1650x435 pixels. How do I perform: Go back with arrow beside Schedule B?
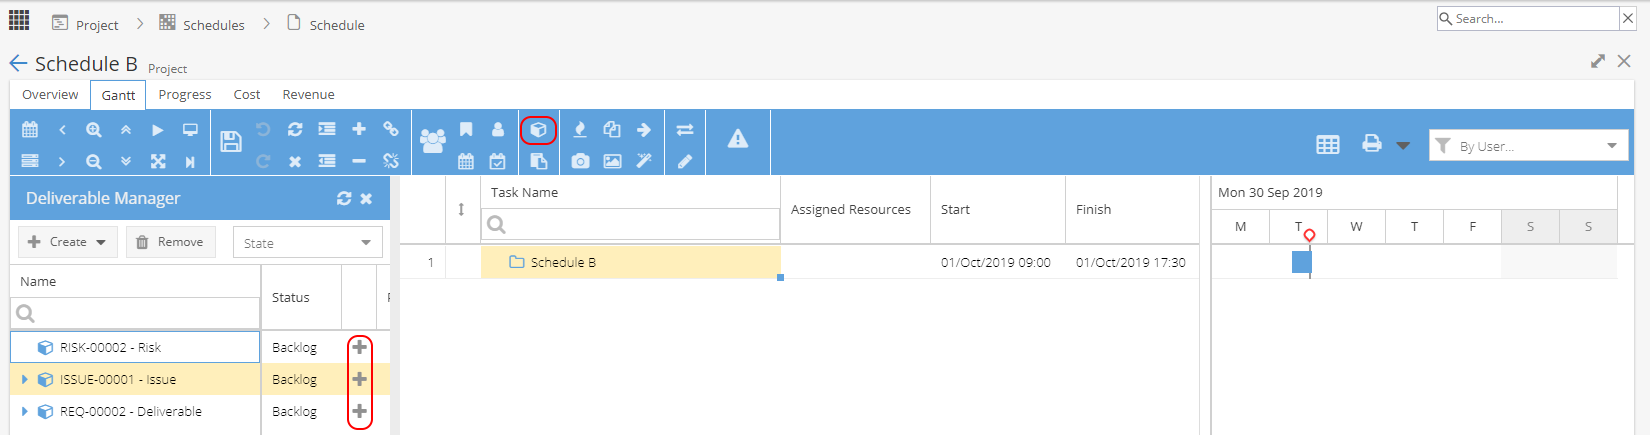(x=18, y=63)
